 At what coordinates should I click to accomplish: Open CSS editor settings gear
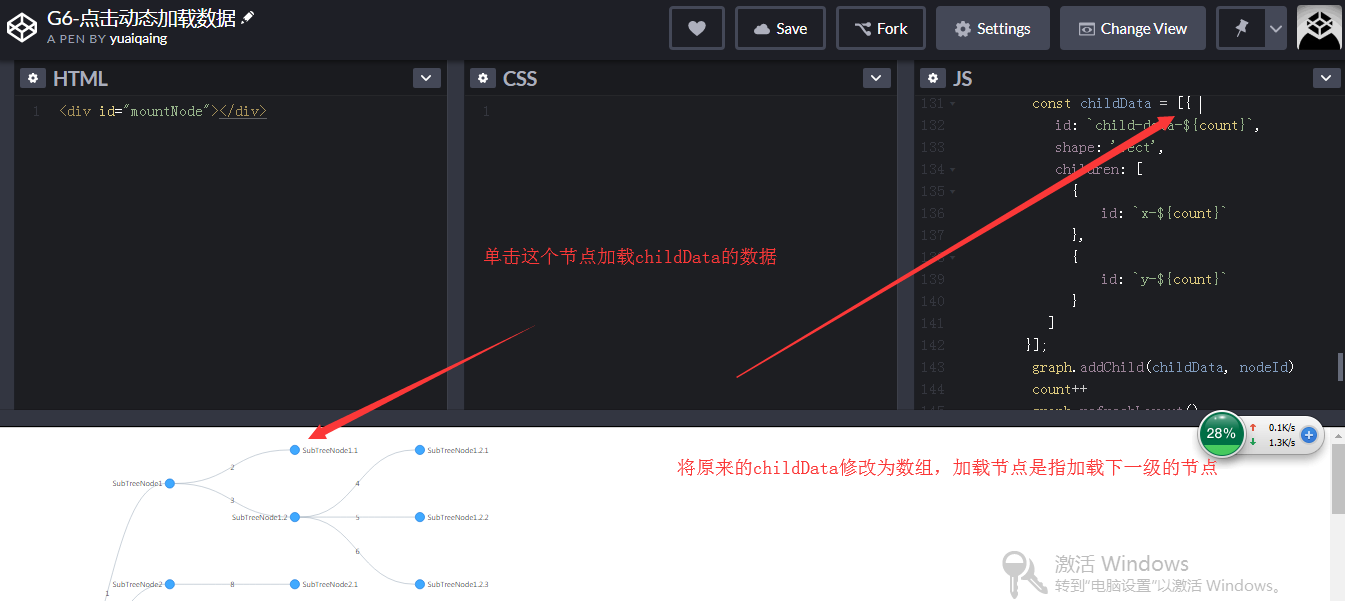483,78
